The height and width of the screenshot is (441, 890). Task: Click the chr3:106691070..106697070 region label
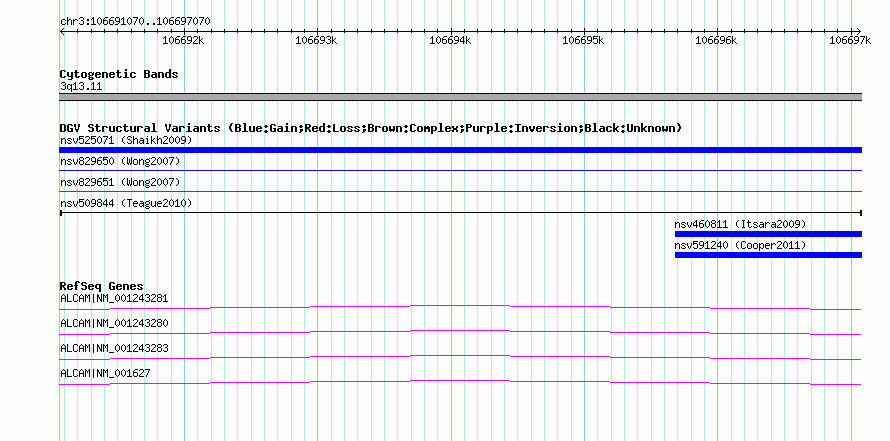(x=135, y=21)
